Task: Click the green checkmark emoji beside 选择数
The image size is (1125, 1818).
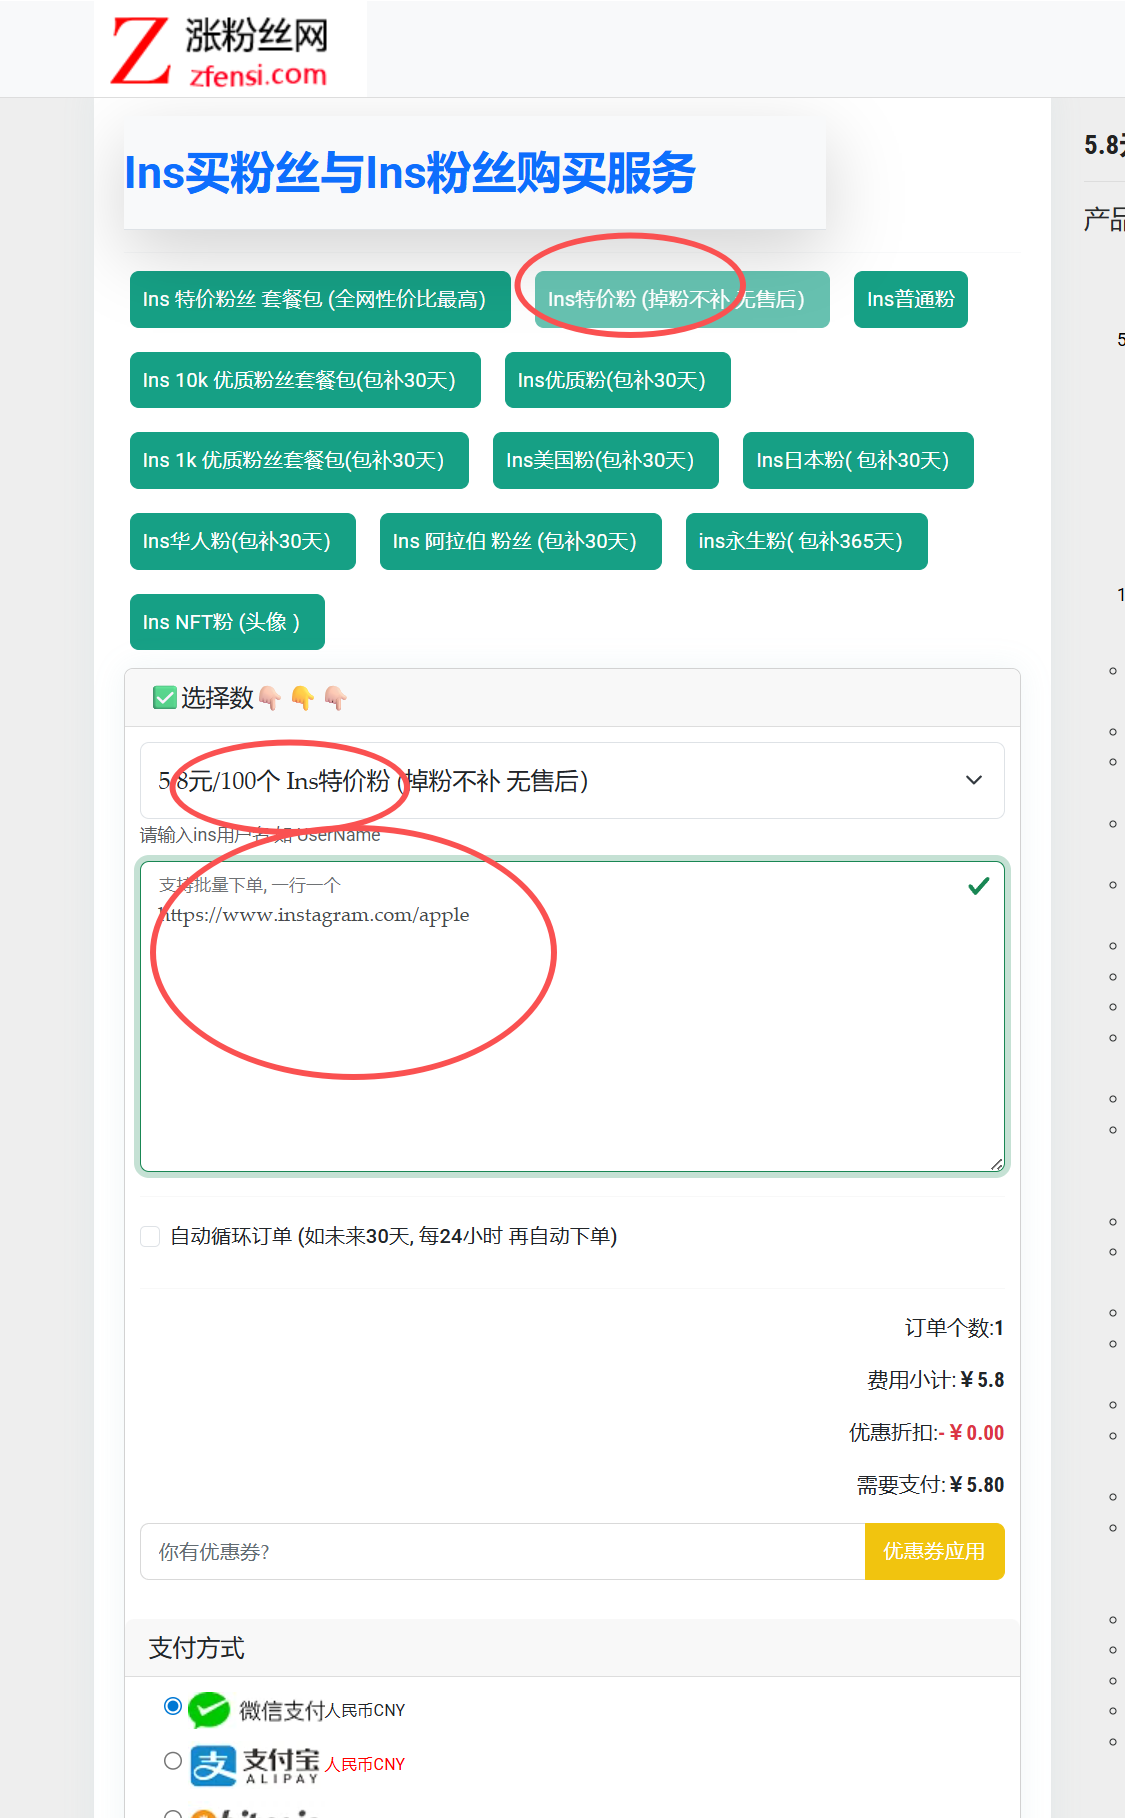Action: click(x=165, y=697)
